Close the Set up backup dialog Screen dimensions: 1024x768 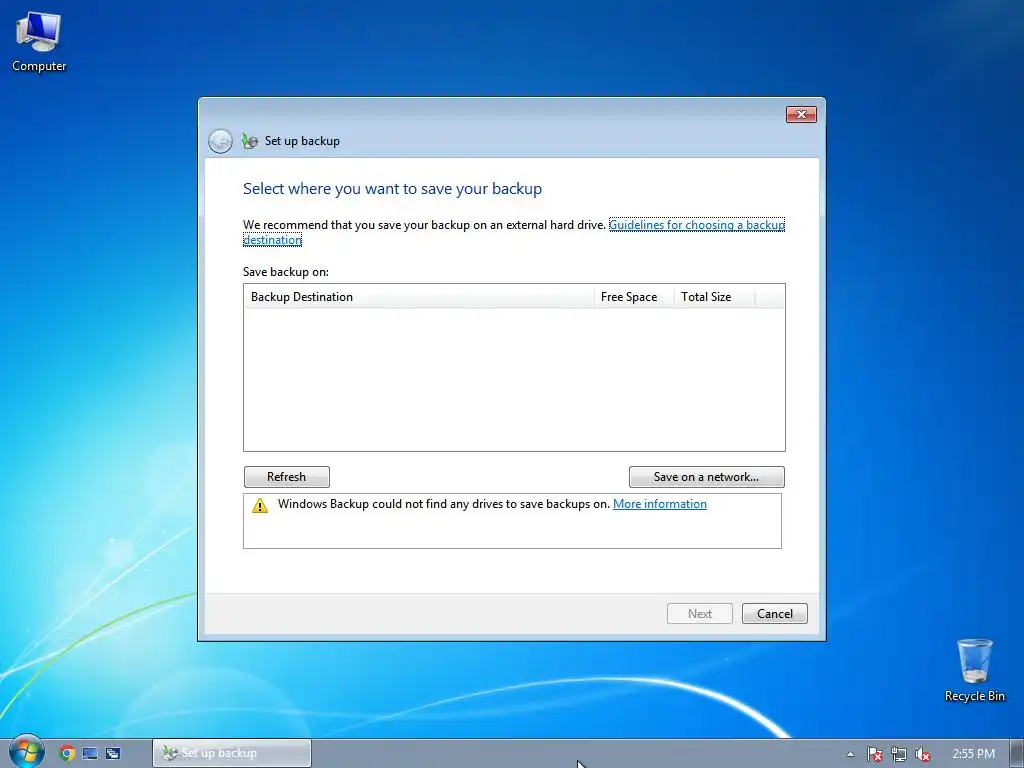(801, 114)
